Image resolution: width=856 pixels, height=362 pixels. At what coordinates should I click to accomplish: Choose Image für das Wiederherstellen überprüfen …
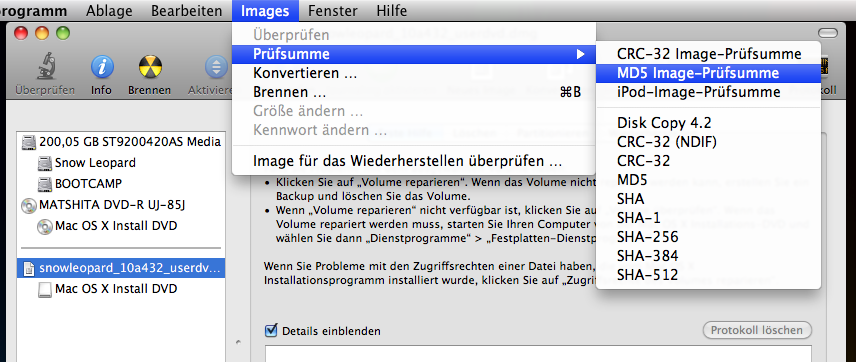pyautogui.click(x=414, y=162)
